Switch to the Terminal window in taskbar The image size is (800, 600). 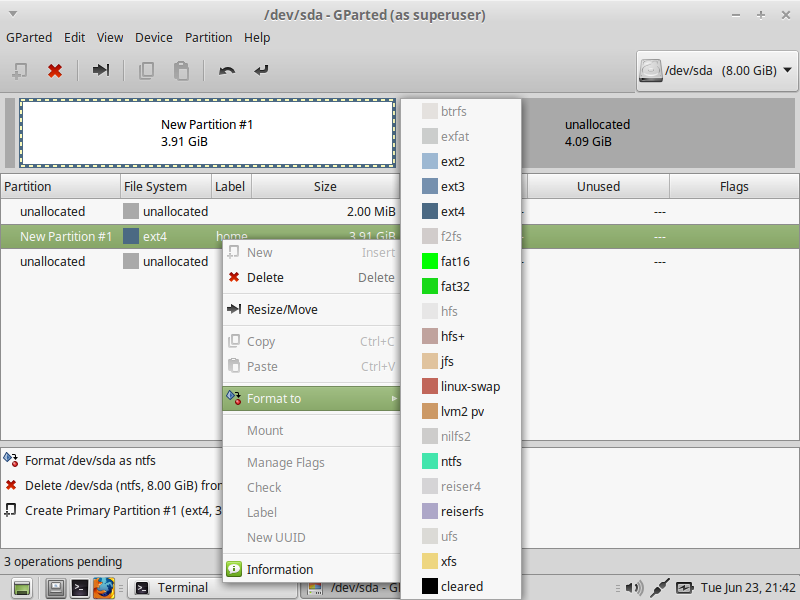tap(212, 588)
